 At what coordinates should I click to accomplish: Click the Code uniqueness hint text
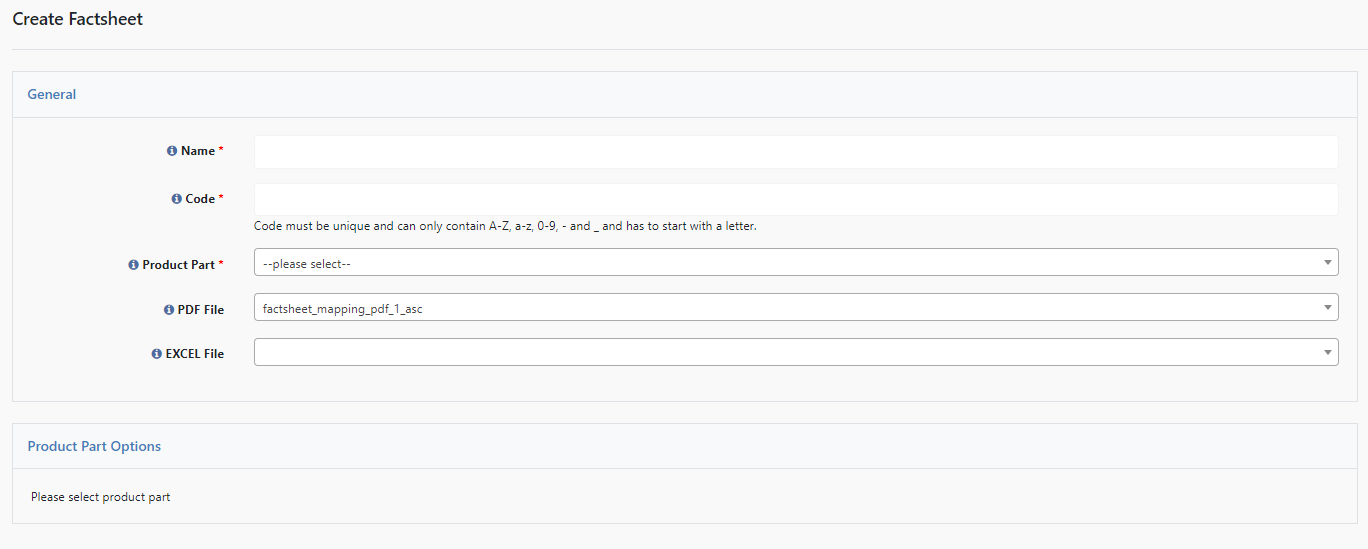click(505, 226)
